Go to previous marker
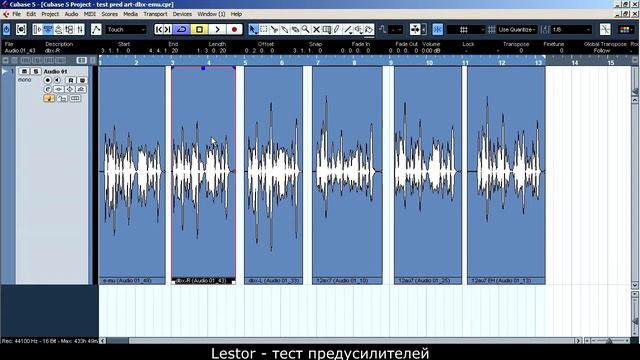 159,29
